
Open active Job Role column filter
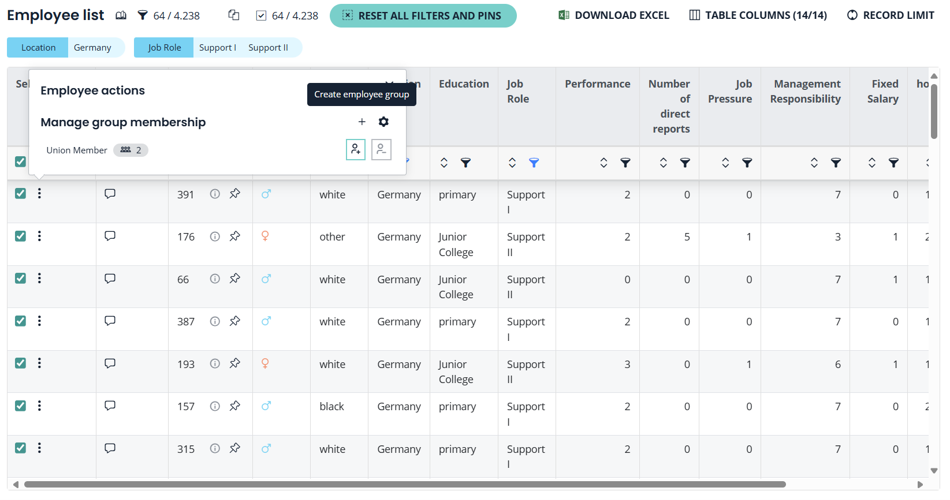click(x=534, y=163)
